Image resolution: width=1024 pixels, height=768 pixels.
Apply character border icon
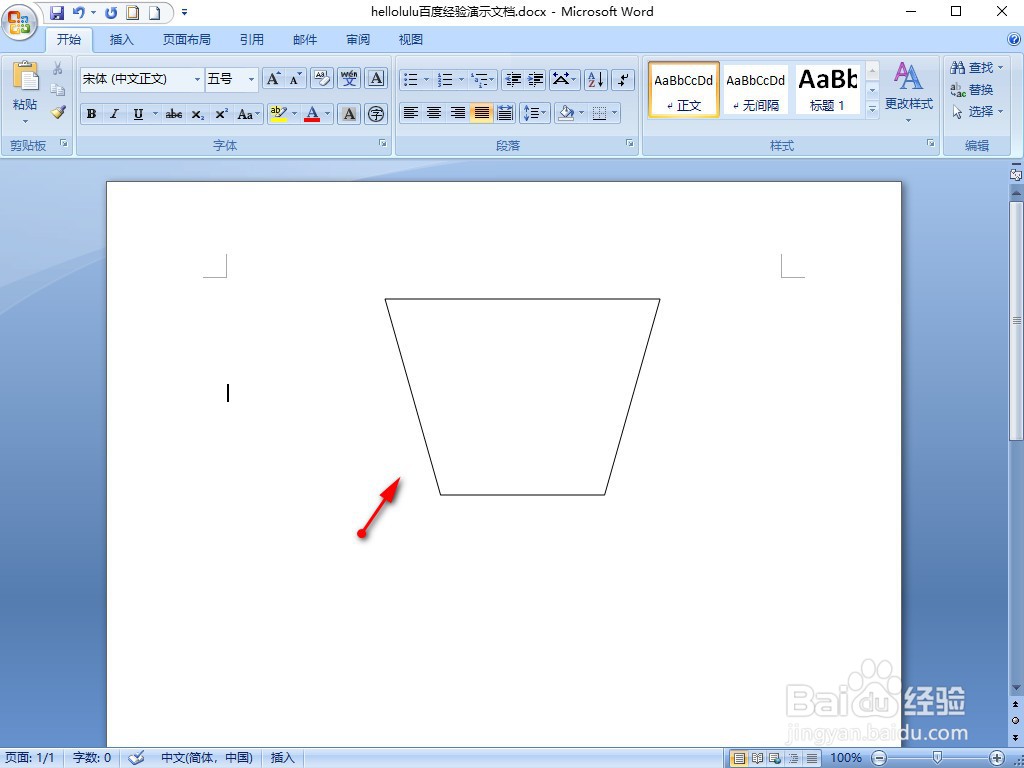376,79
